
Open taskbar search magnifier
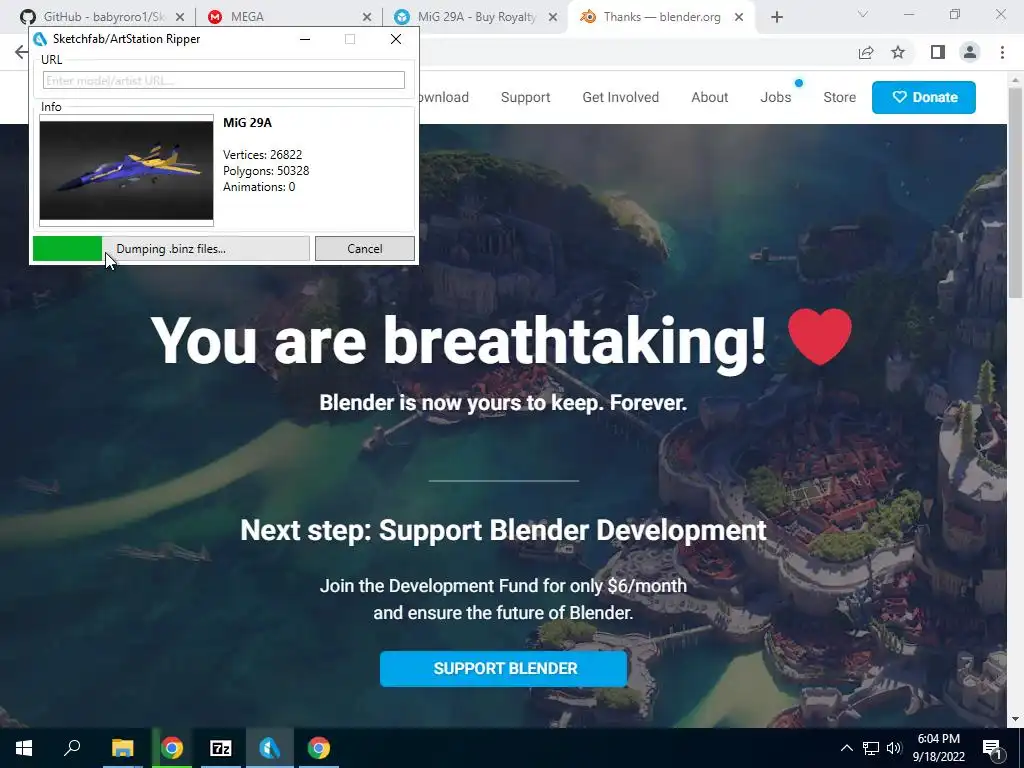72,748
